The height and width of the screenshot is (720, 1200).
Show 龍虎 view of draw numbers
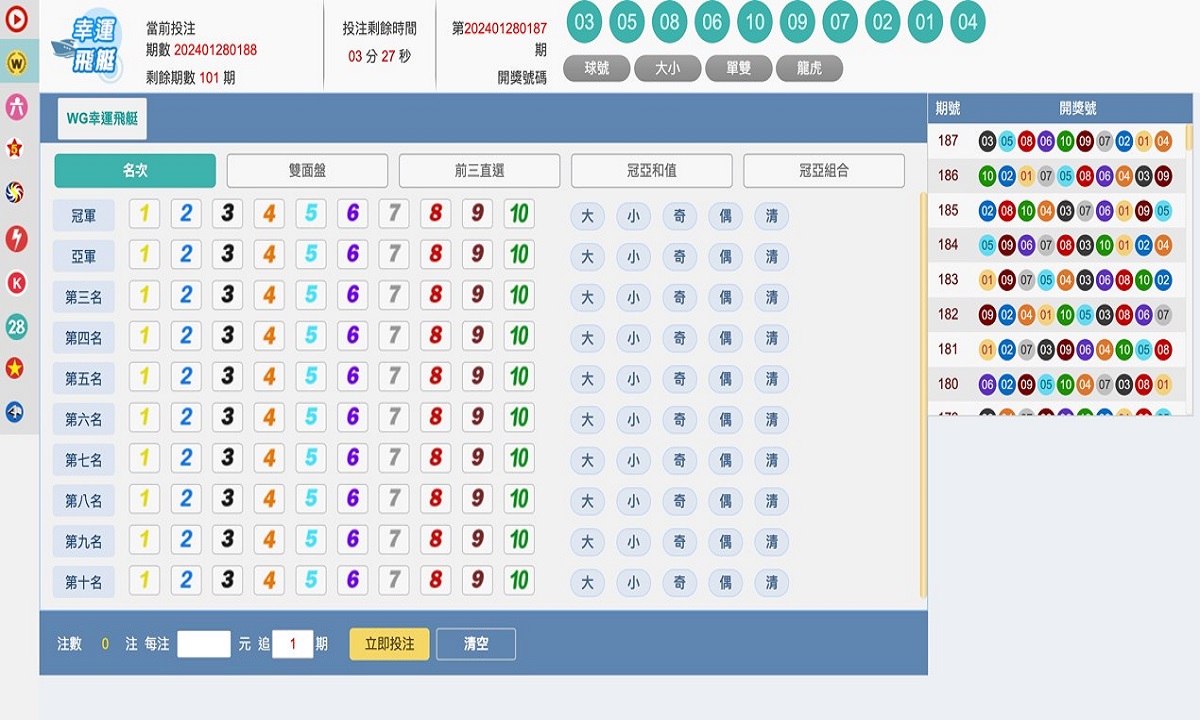point(809,68)
